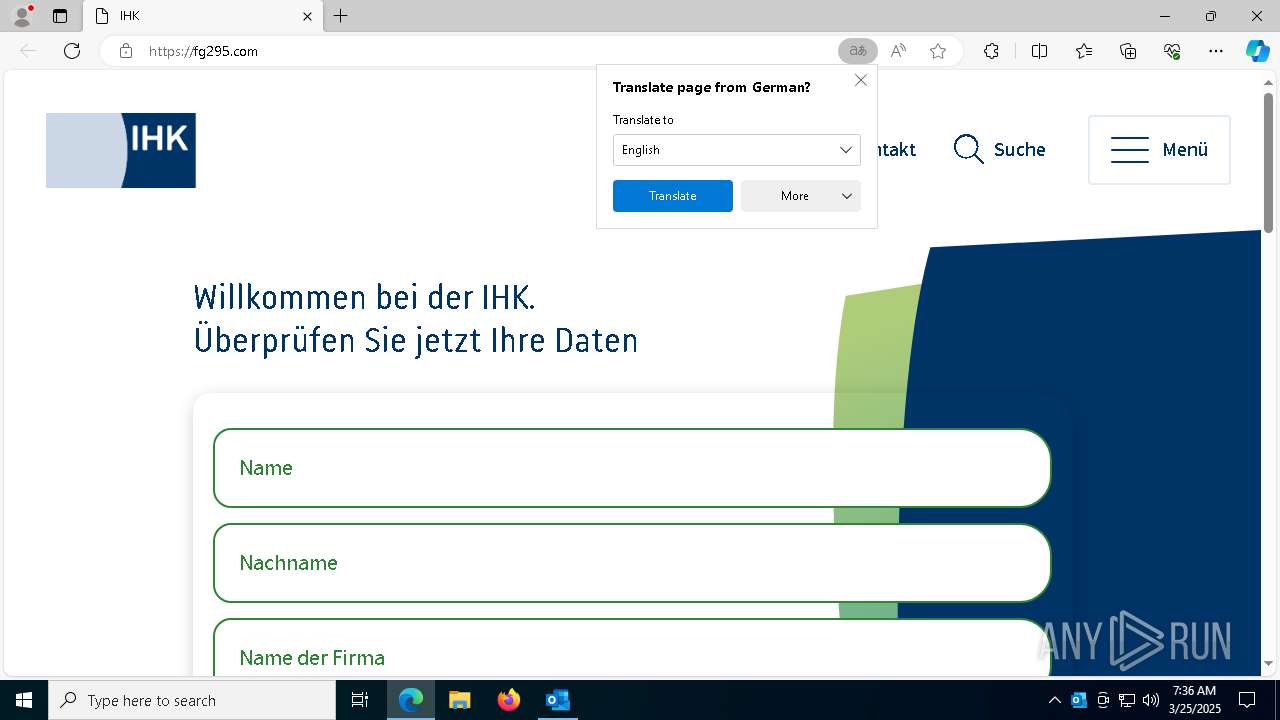Click the Read aloud icon

(x=898, y=51)
